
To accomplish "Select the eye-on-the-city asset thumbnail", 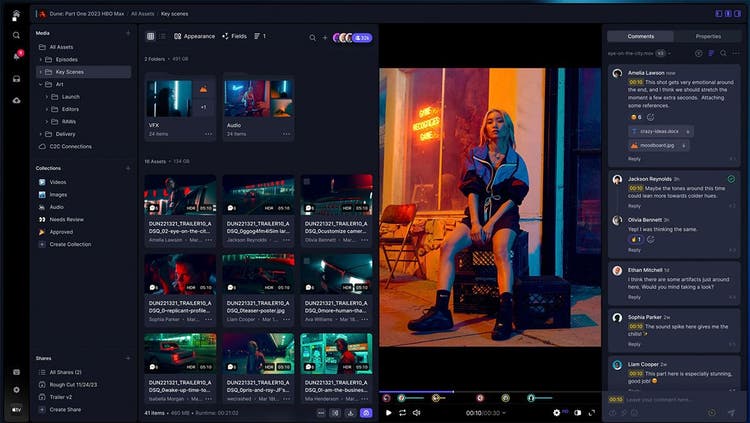I will pos(180,195).
